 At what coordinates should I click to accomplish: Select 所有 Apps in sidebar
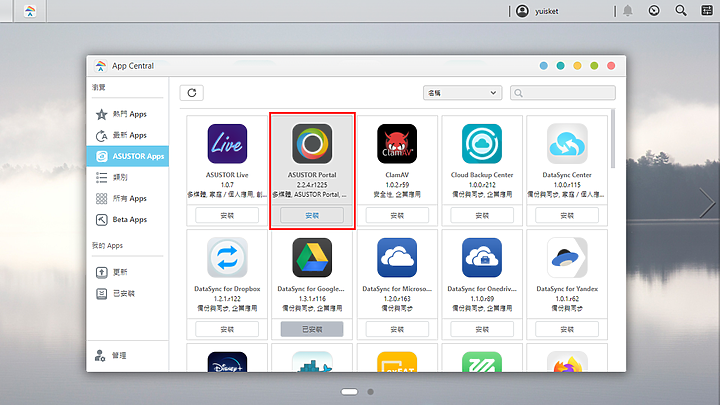click(128, 198)
